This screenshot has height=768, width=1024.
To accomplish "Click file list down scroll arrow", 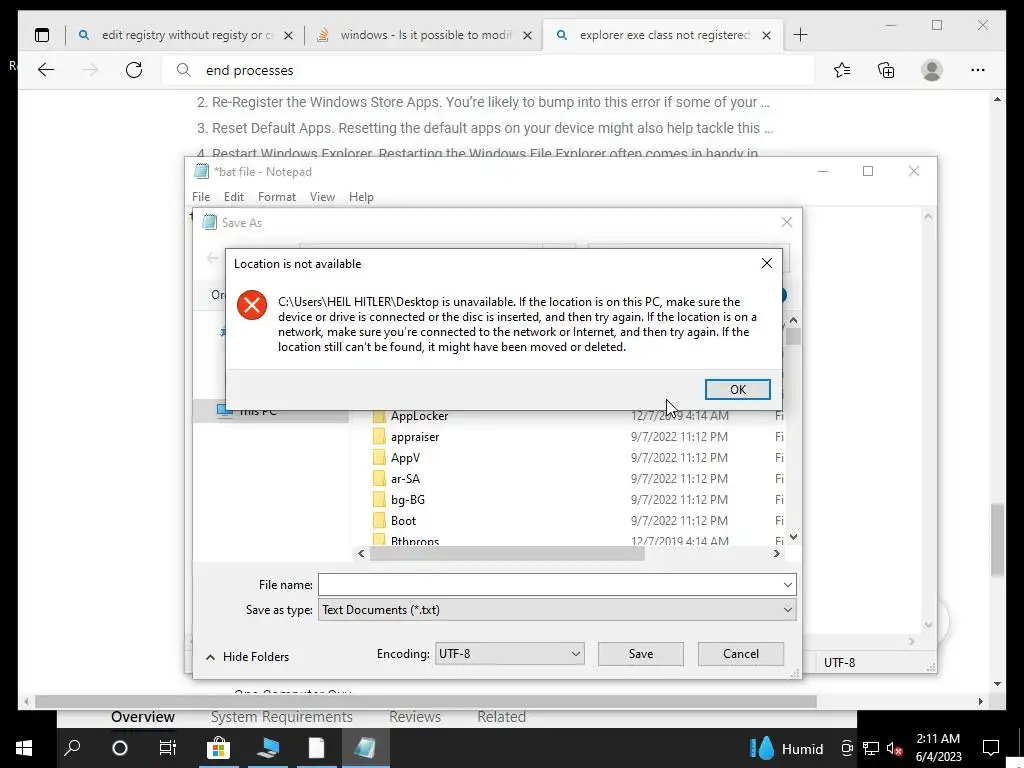I will pyautogui.click(x=793, y=537).
